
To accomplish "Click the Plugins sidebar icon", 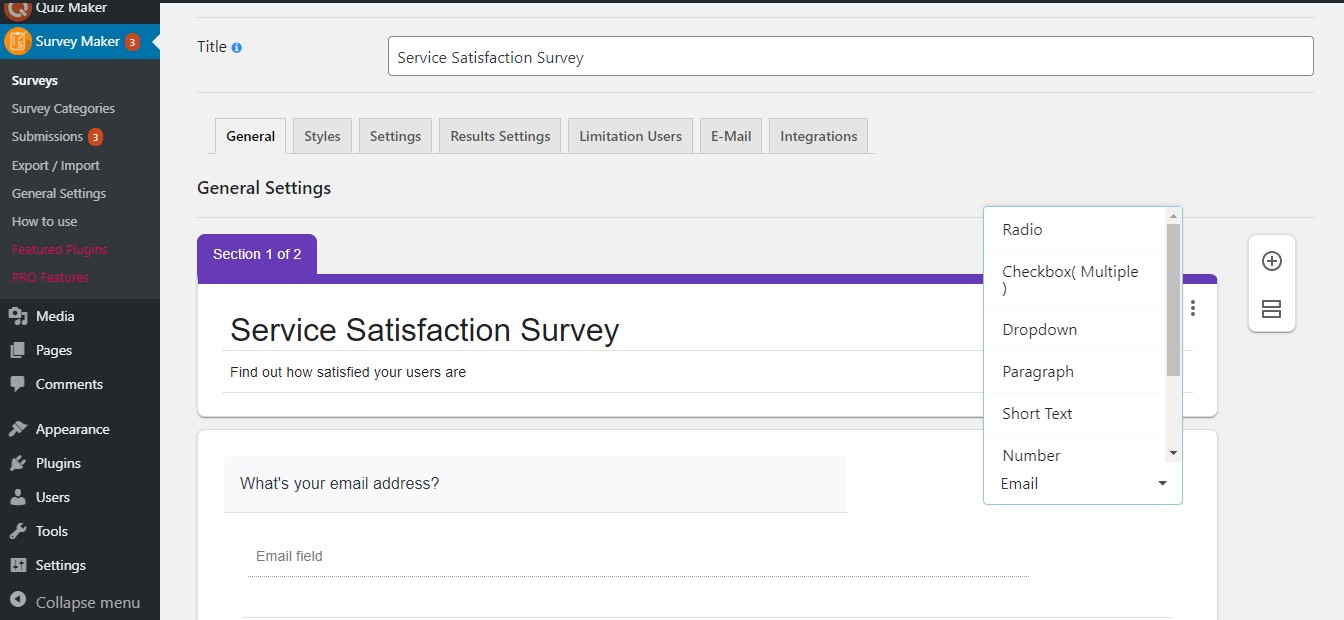I will pos(18,463).
